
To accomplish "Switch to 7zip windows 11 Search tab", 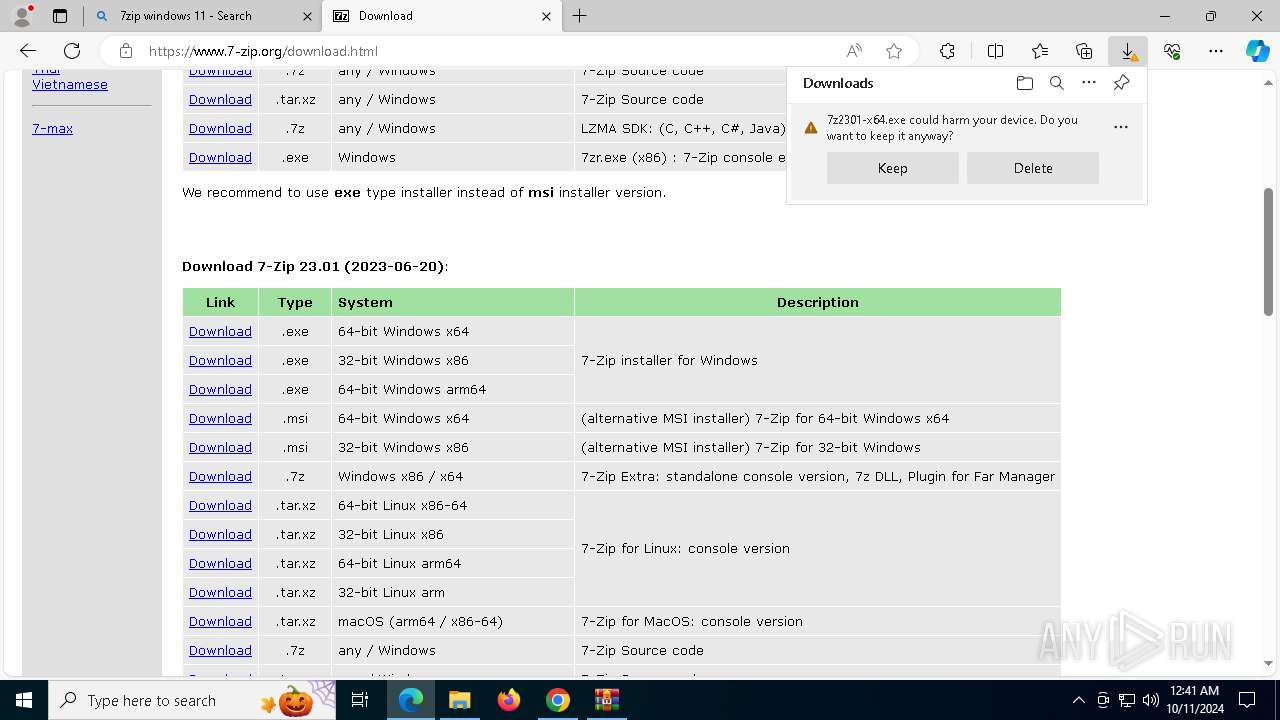I will click(x=203, y=16).
